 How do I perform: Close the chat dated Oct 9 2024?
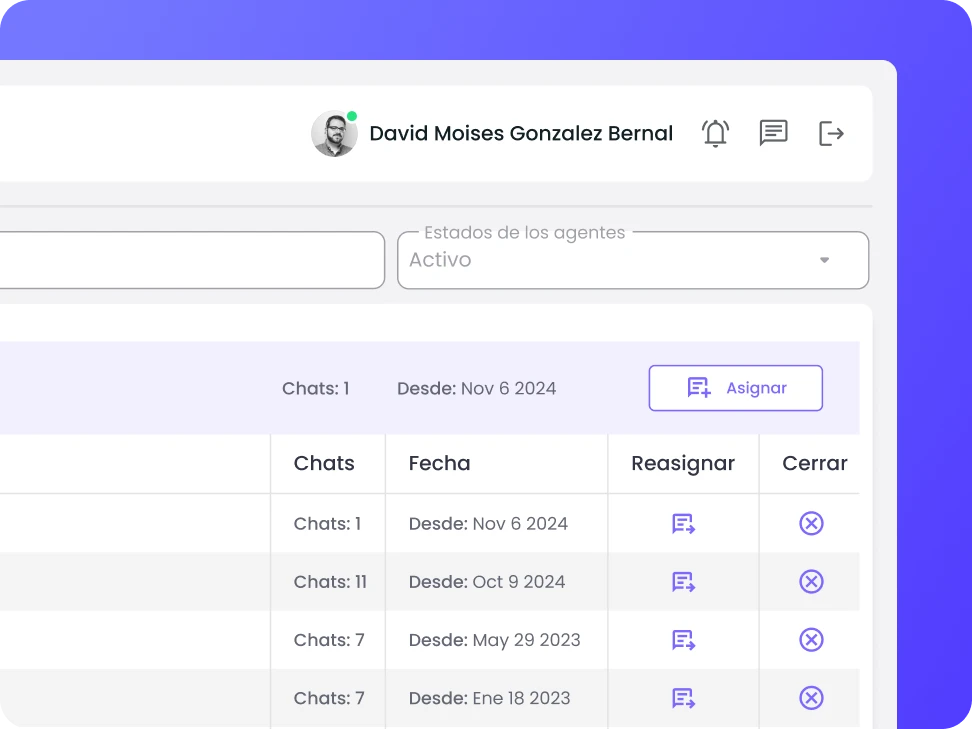click(x=811, y=581)
